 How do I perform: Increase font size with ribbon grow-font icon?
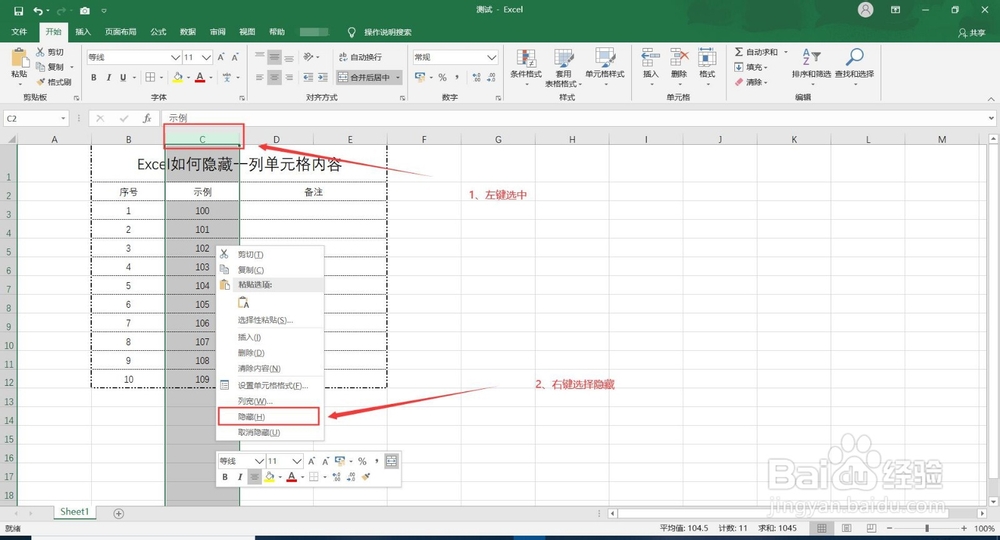(x=221, y=57)
